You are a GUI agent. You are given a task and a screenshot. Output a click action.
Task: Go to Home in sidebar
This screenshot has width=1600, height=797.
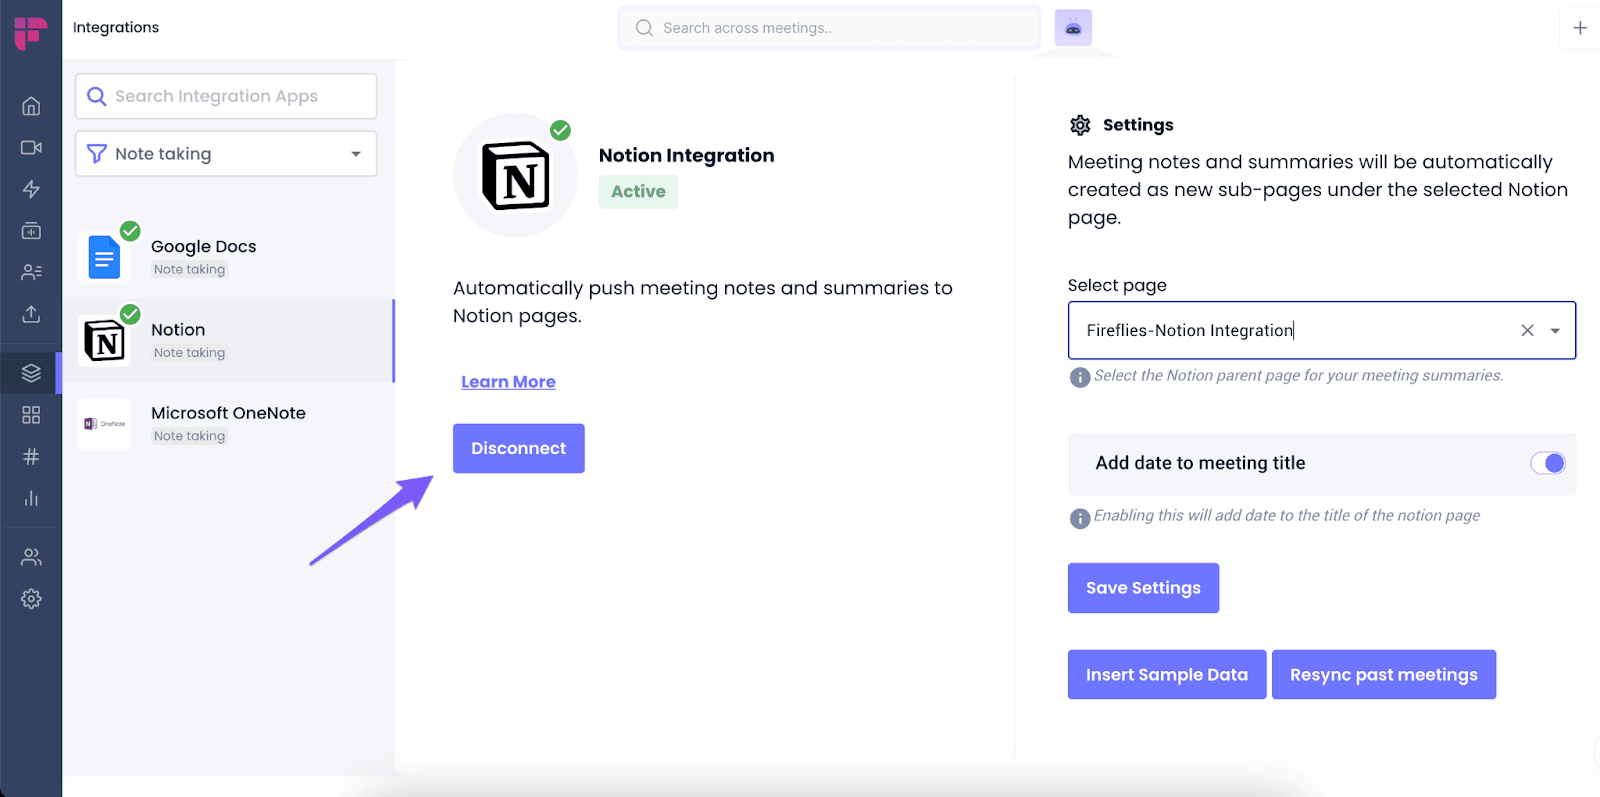[x=31, y=106]
